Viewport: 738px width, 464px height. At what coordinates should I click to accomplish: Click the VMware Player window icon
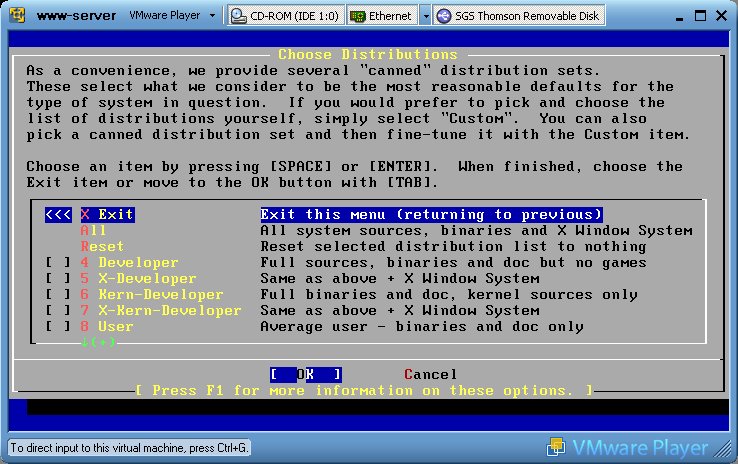click(x=17, y=15)
